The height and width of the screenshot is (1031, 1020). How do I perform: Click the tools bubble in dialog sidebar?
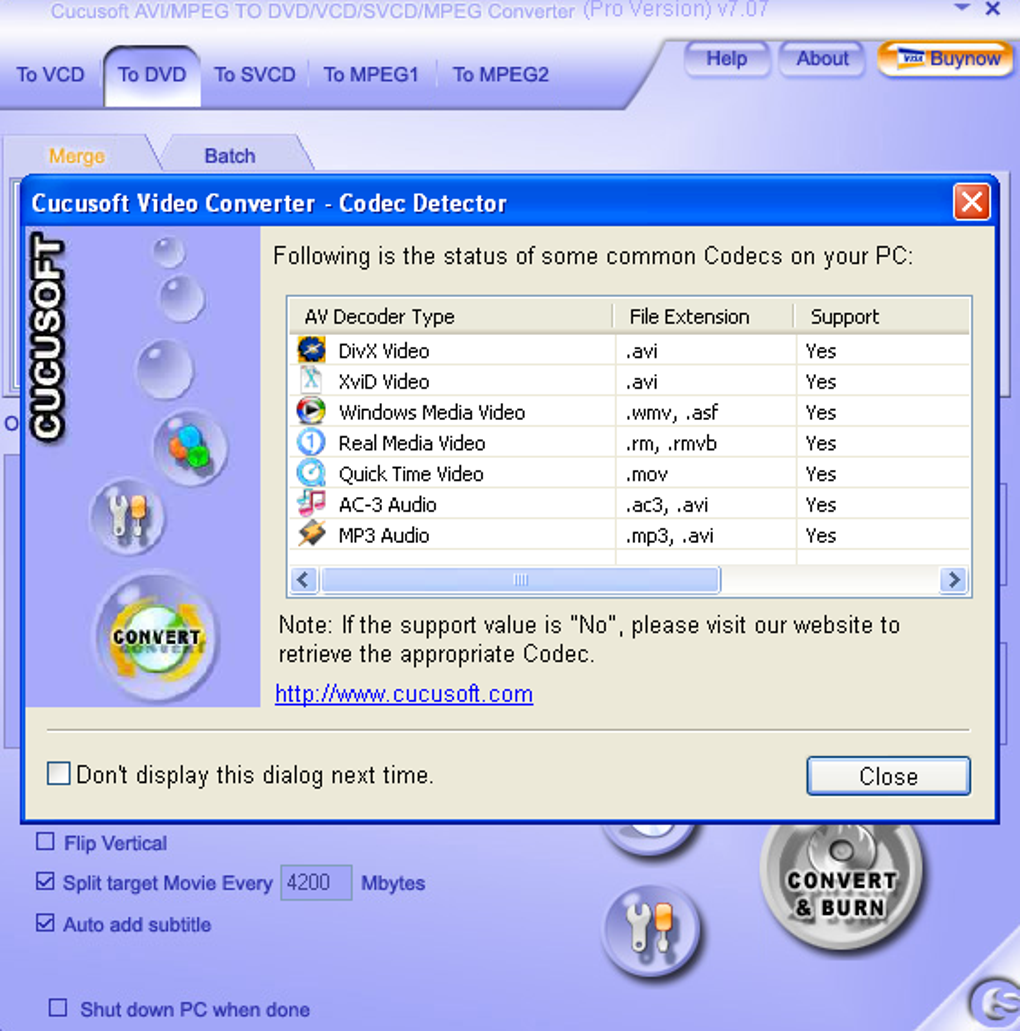[x=128, y=516]
